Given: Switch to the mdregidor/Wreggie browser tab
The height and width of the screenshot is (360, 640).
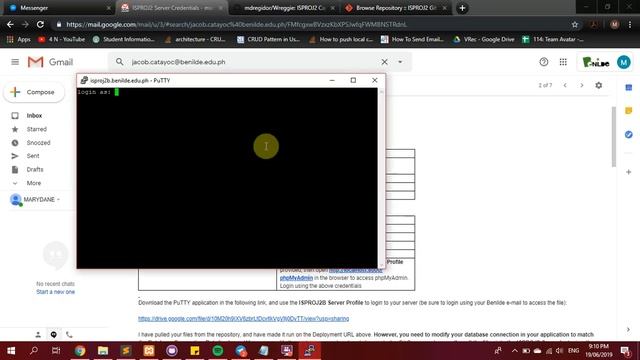Looking at the screenshot, I should pos(284,8).
